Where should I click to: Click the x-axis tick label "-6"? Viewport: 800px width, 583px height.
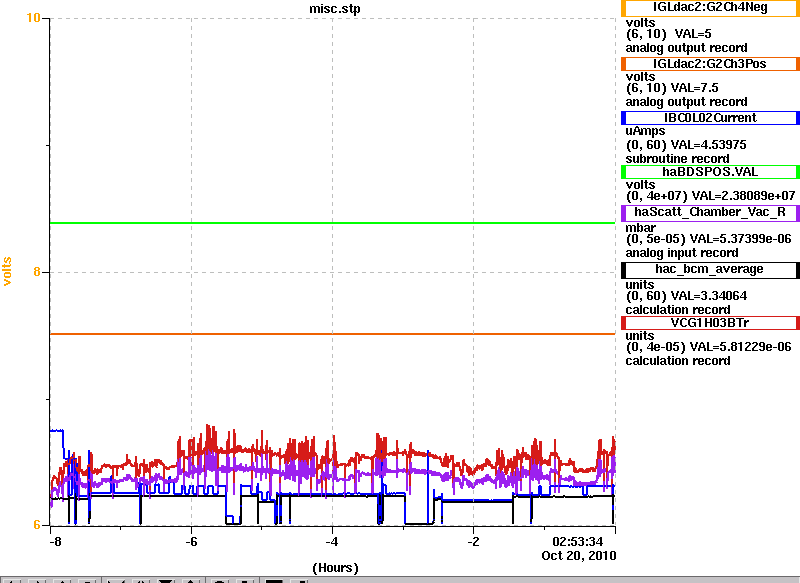click(191, 541)
